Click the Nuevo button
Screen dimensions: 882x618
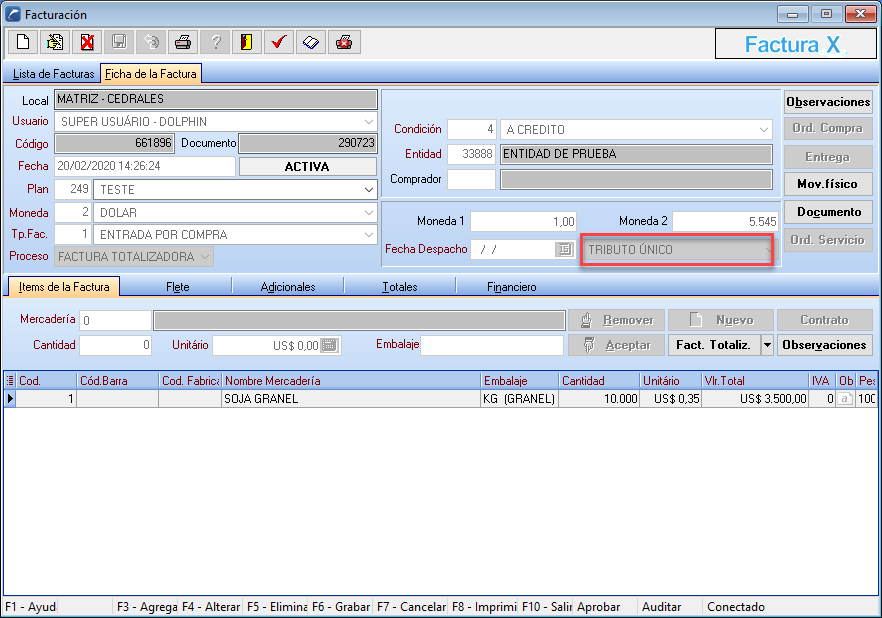[x=721, y=320]
